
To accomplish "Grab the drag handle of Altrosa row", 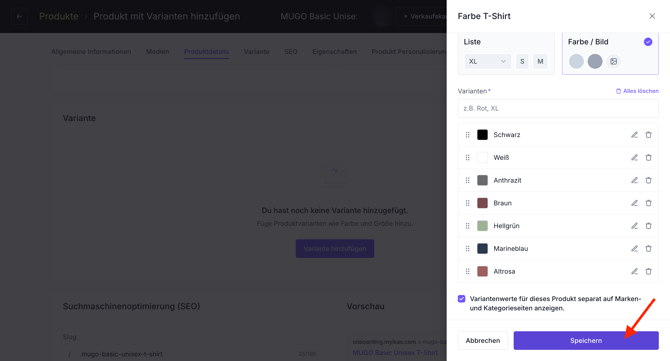I will coord(467,271).
